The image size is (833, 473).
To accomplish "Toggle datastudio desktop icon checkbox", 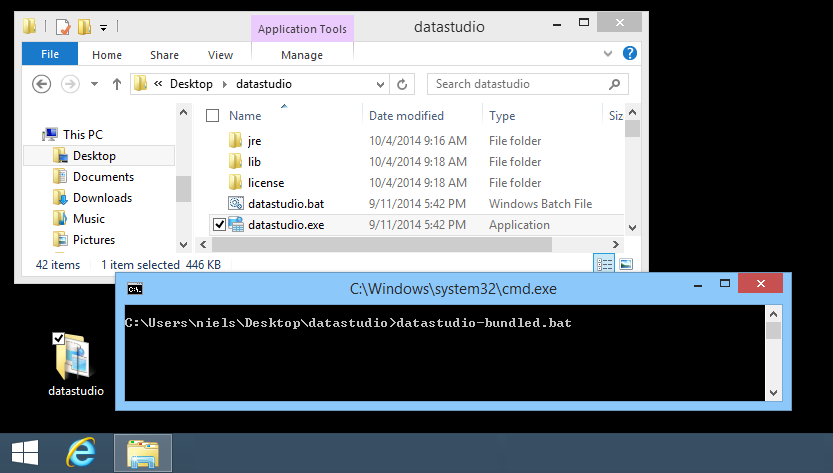I will (x=58, y=339).
